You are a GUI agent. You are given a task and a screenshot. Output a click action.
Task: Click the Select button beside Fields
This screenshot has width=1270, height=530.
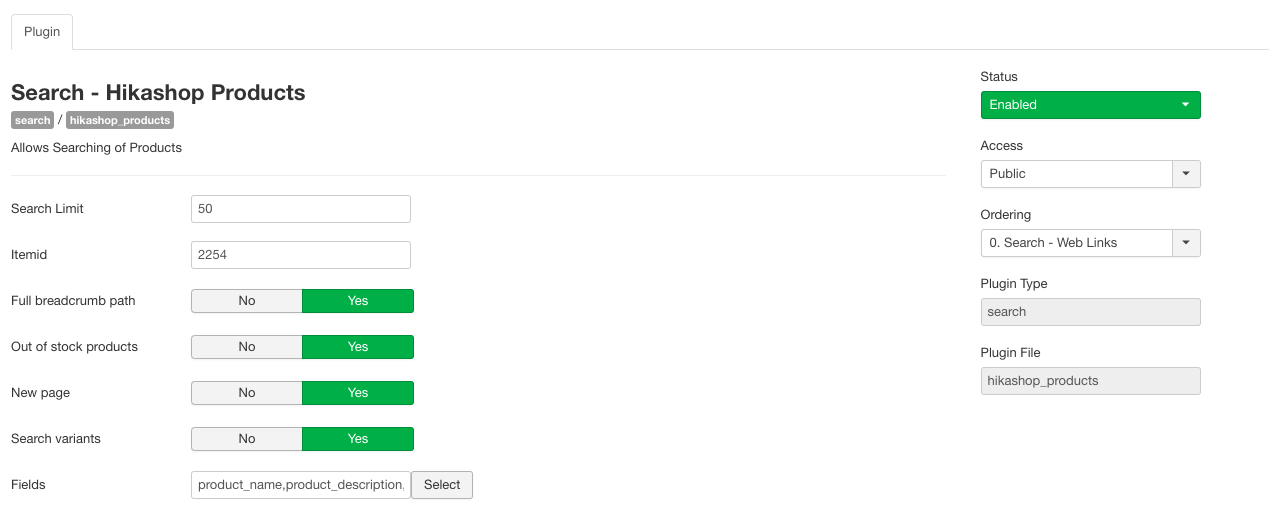442,485
